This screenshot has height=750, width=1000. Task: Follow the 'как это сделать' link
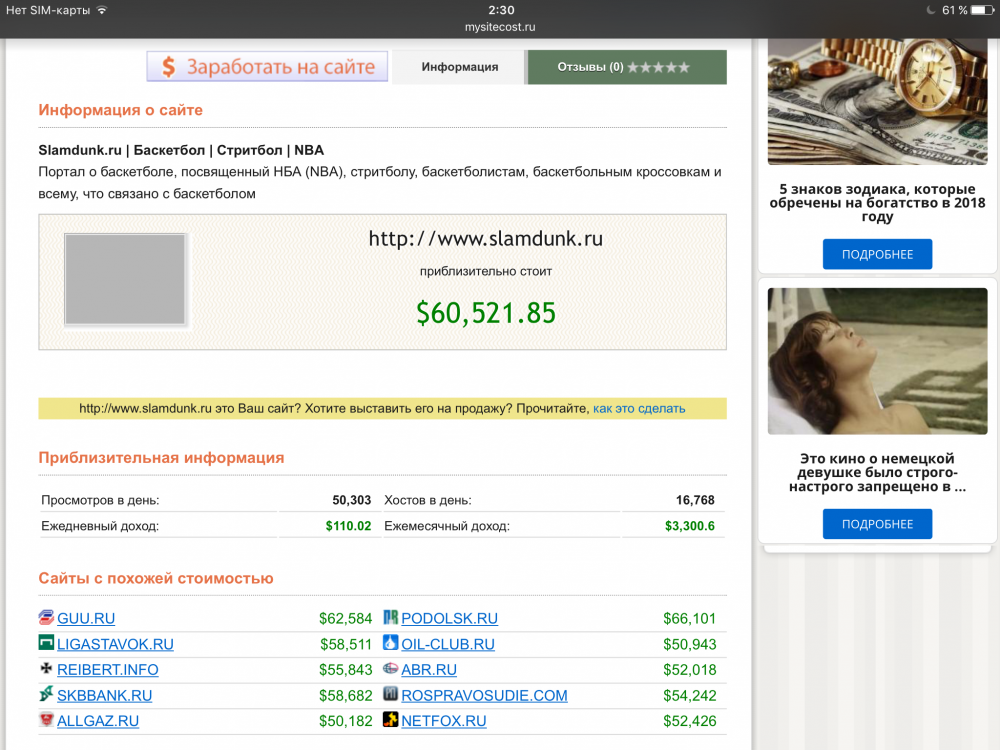(x=639, y=408)
